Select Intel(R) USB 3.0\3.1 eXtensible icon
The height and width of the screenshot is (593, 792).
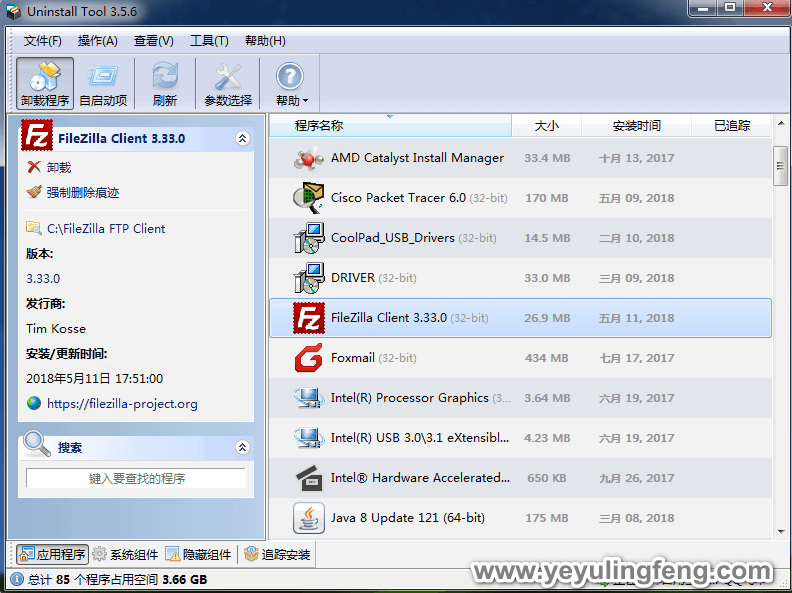tap(308, 438)
